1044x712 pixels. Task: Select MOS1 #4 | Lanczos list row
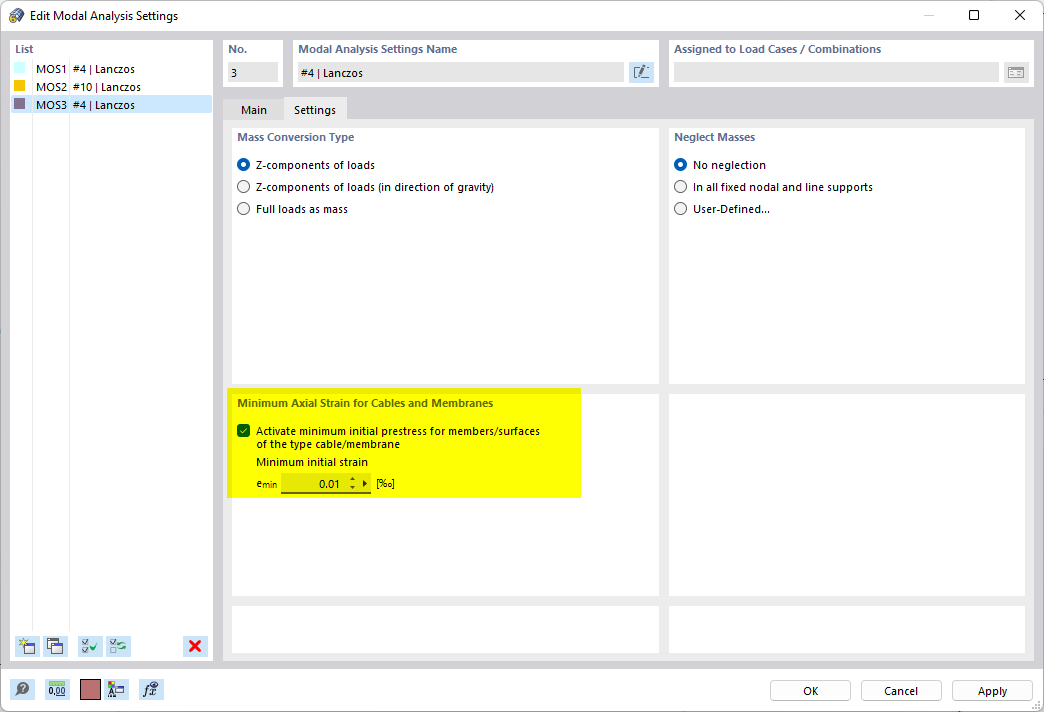pyautogui.click(x=111, y=69)
